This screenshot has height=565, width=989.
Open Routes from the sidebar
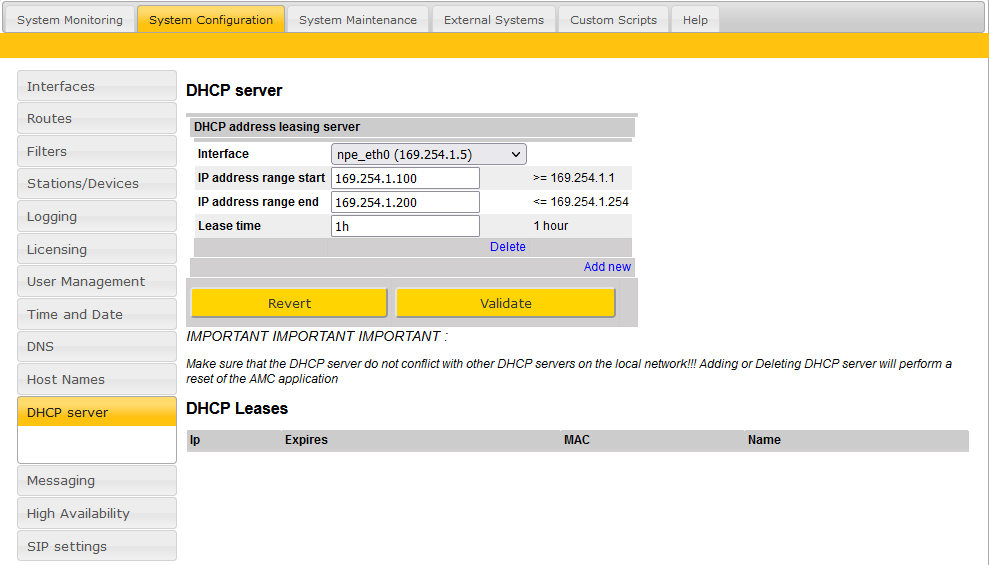[96, 119]
